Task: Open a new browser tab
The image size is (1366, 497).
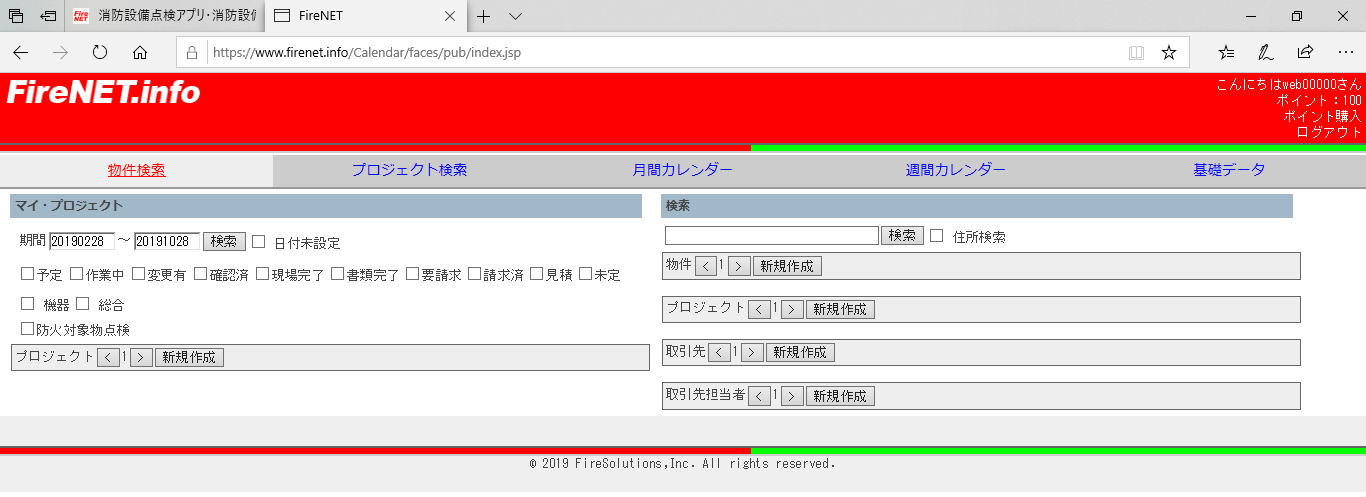Action: point(484,16)
